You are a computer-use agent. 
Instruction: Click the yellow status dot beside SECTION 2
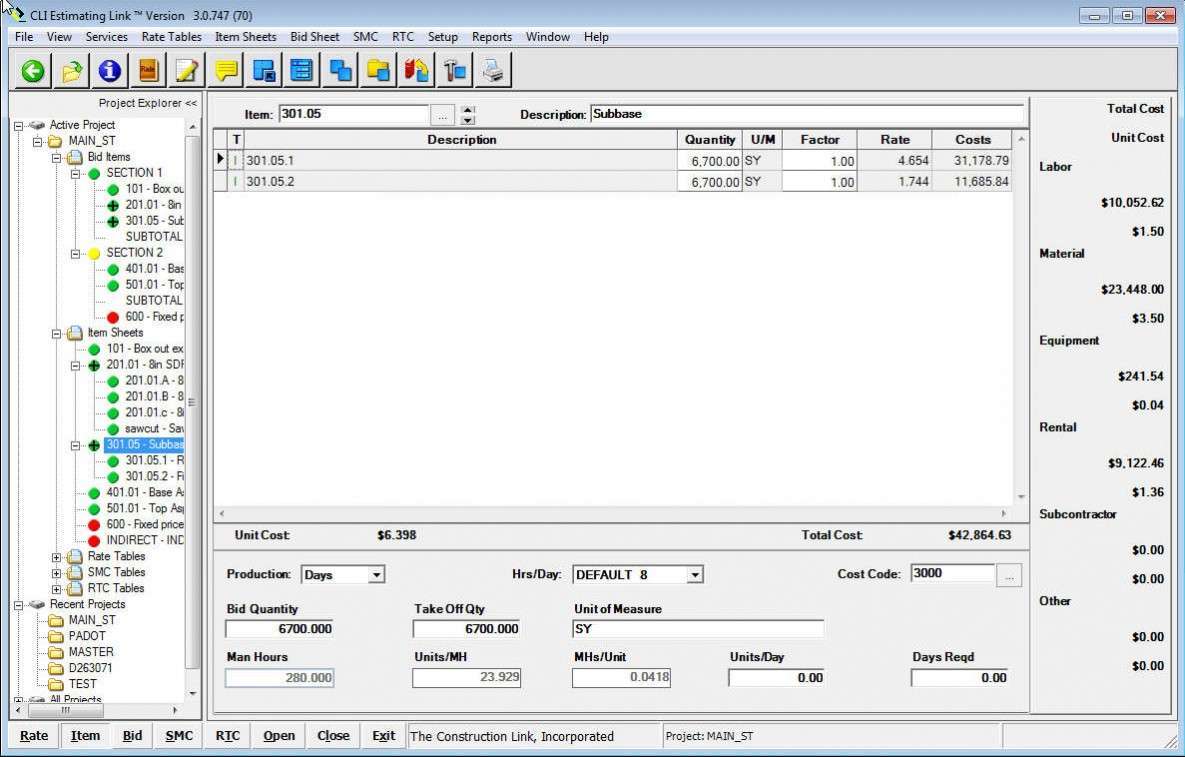94,253
